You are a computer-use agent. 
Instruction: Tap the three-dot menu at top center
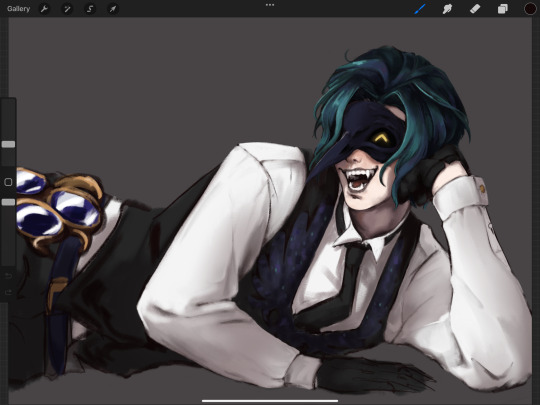coord(270,5)
